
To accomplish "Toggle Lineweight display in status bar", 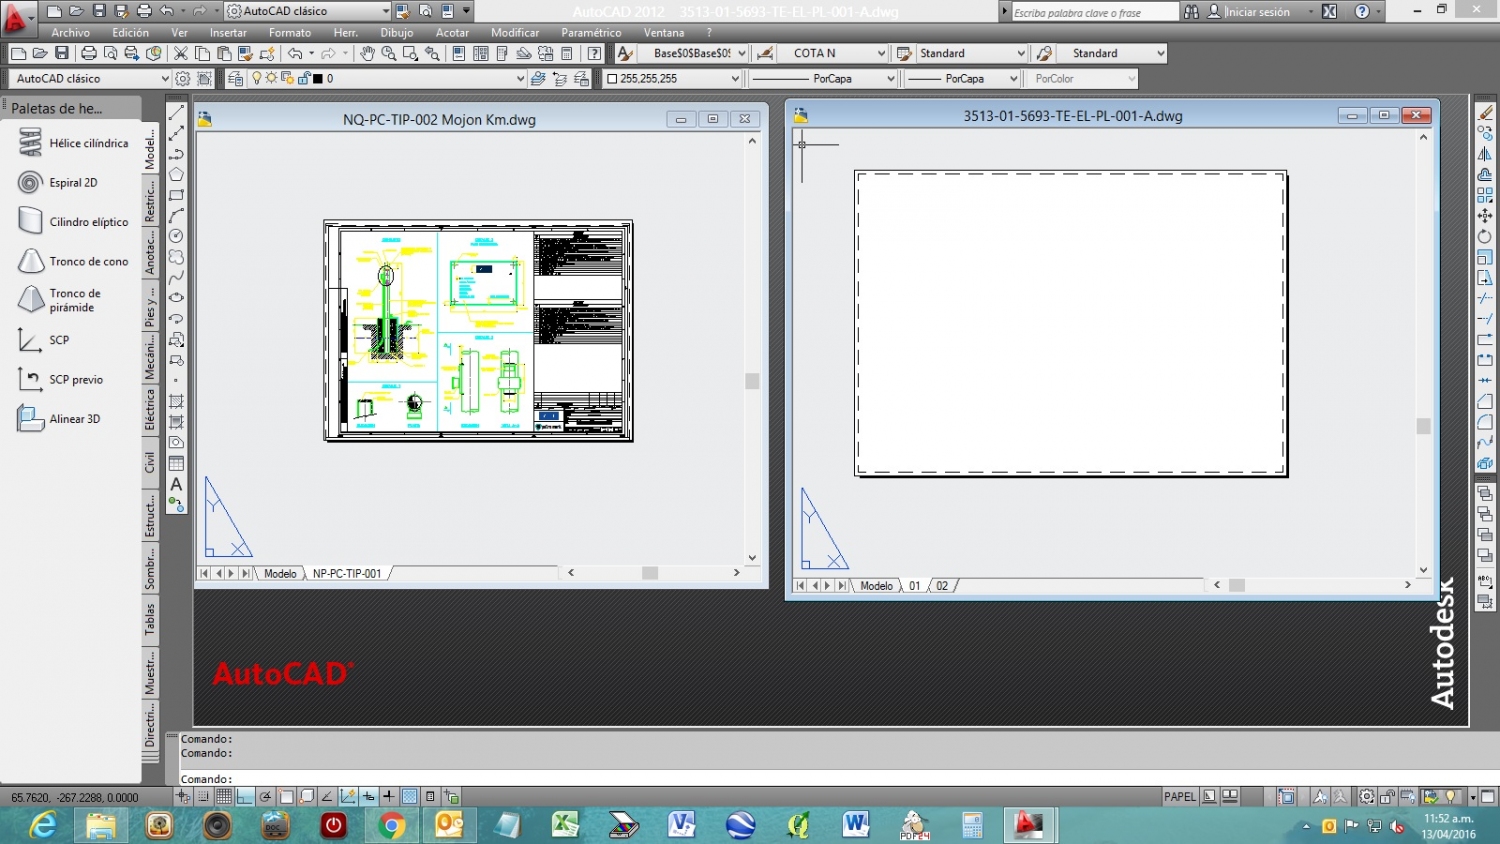I will click(389, 797).
